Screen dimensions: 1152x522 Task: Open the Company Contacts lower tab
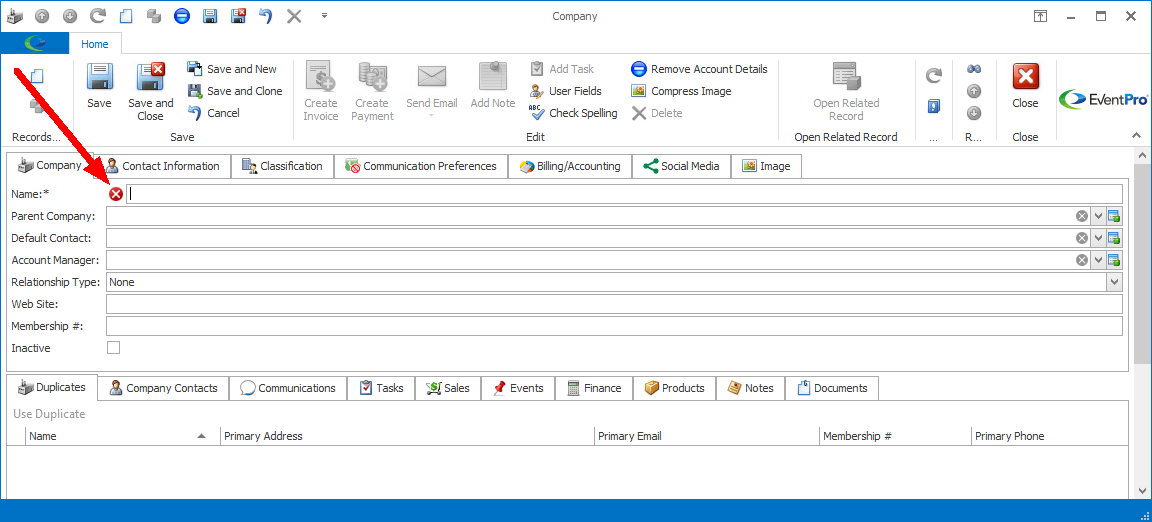coord(163,388)
